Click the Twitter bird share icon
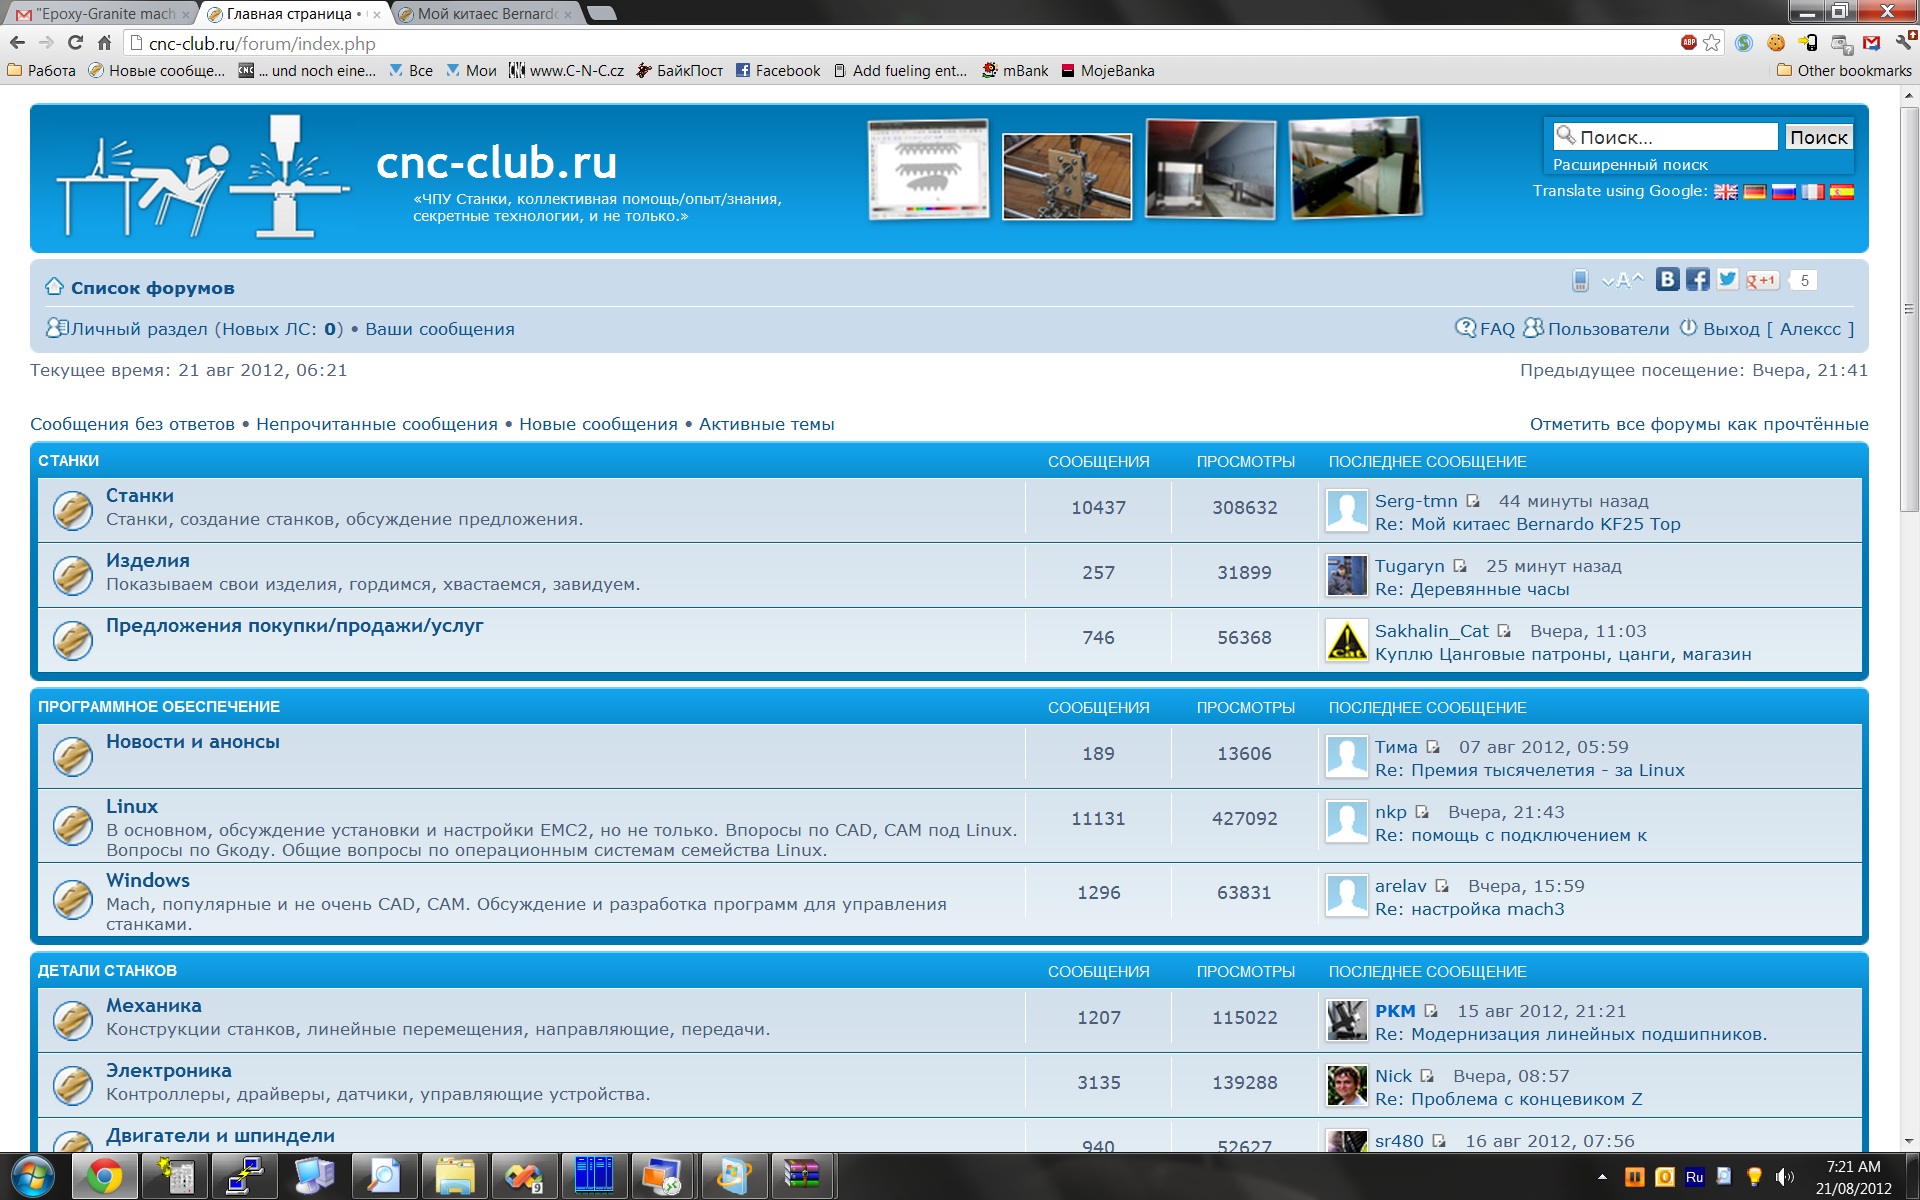 1727,280
